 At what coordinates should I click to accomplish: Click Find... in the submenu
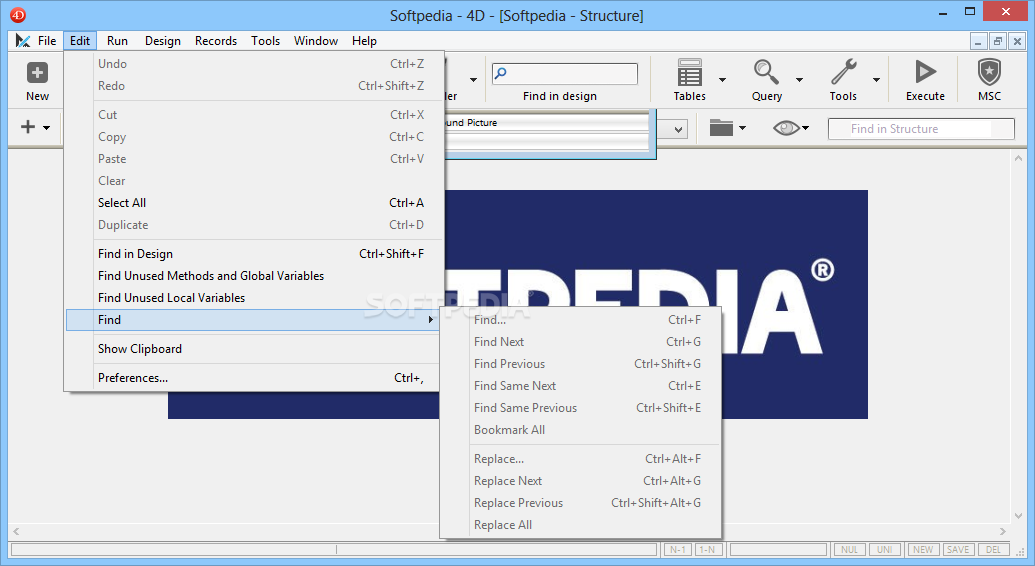[x=581, y=320]
